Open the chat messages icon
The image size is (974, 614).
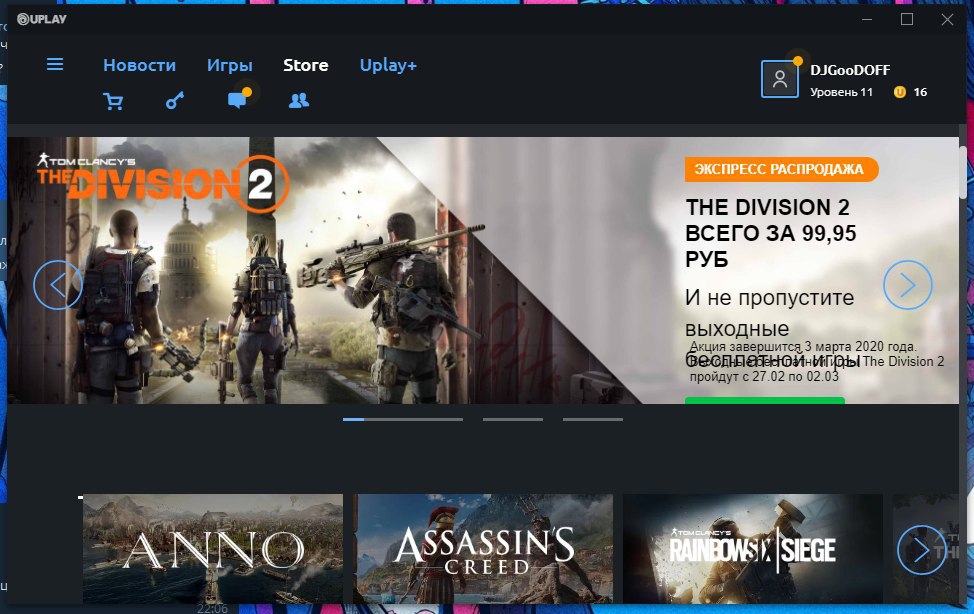238,99
